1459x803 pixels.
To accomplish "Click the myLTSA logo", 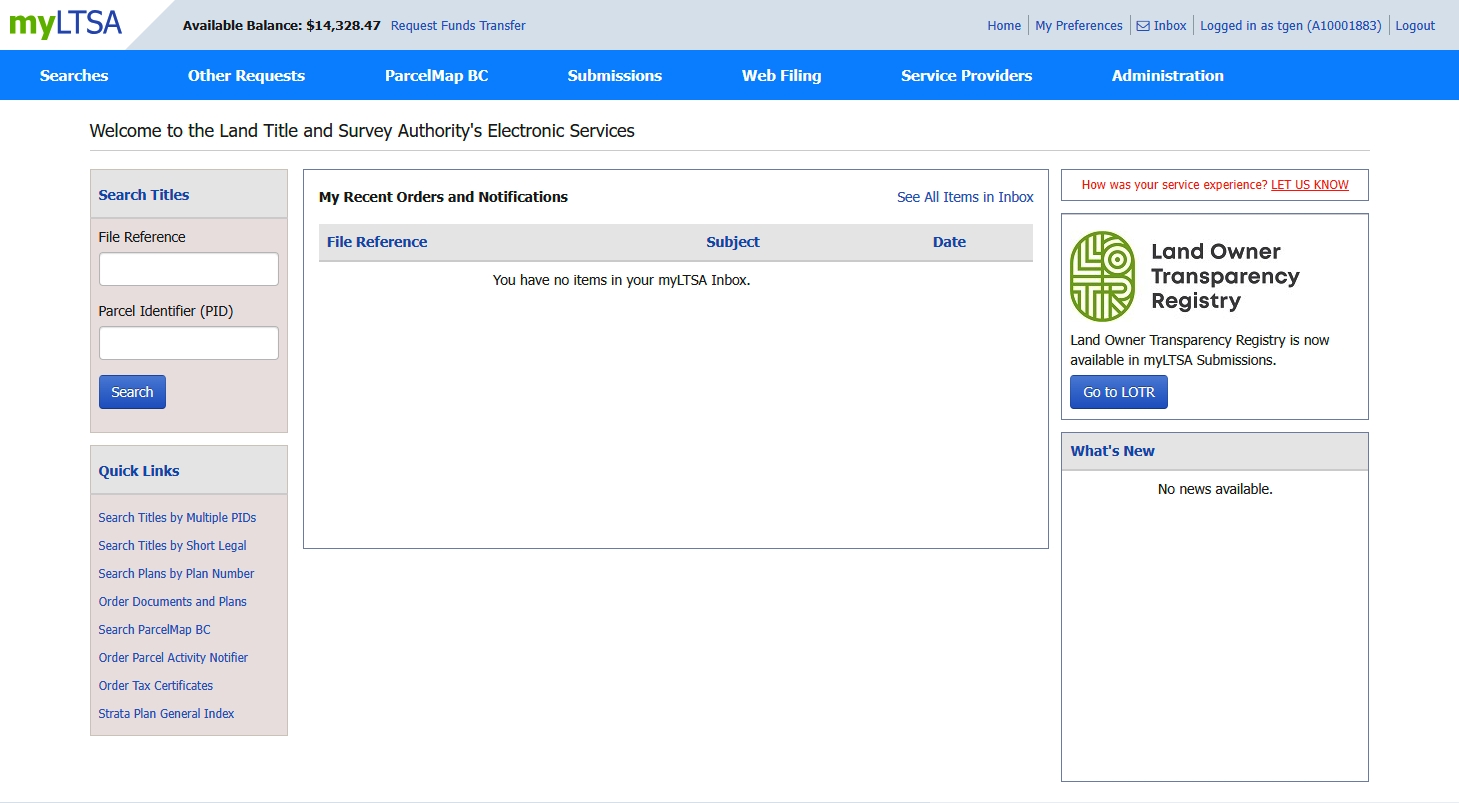I will point(66,24).
